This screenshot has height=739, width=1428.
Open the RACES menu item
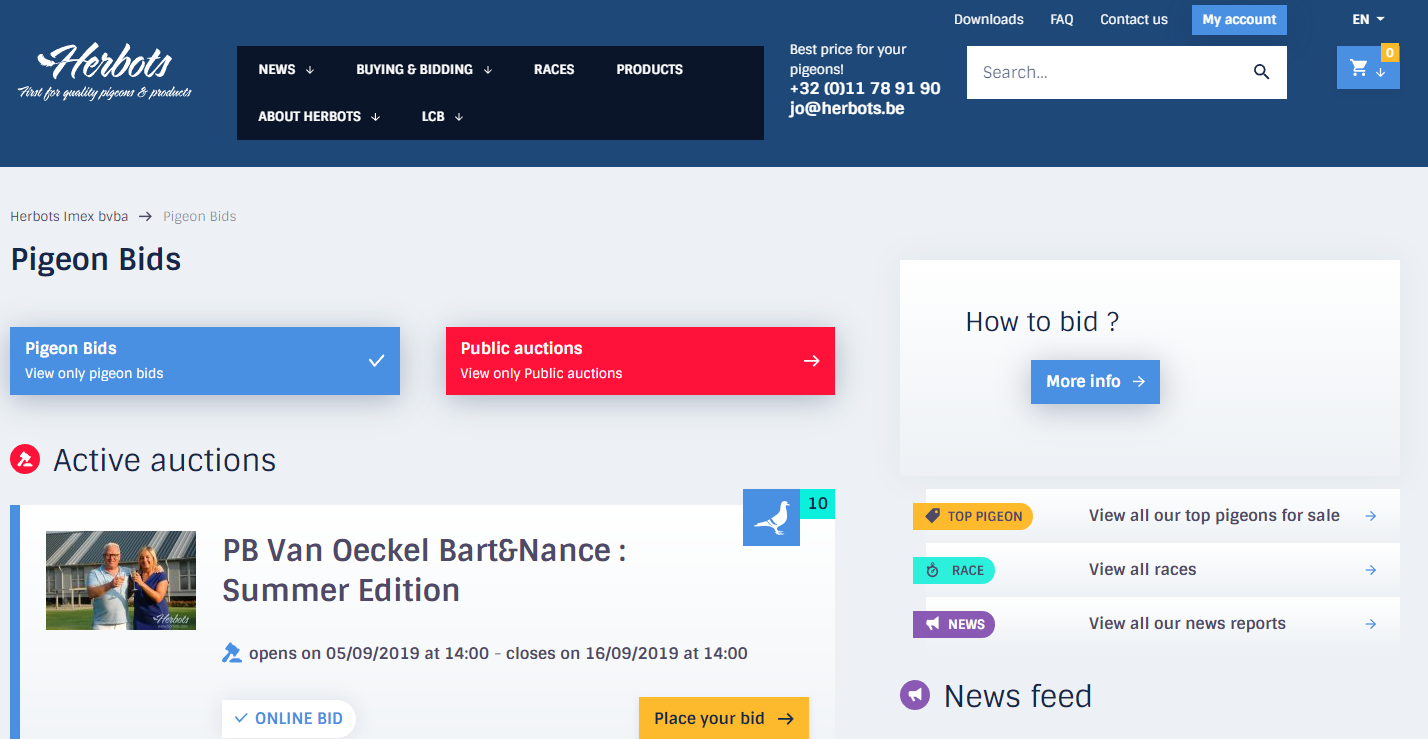click(554, 69)
